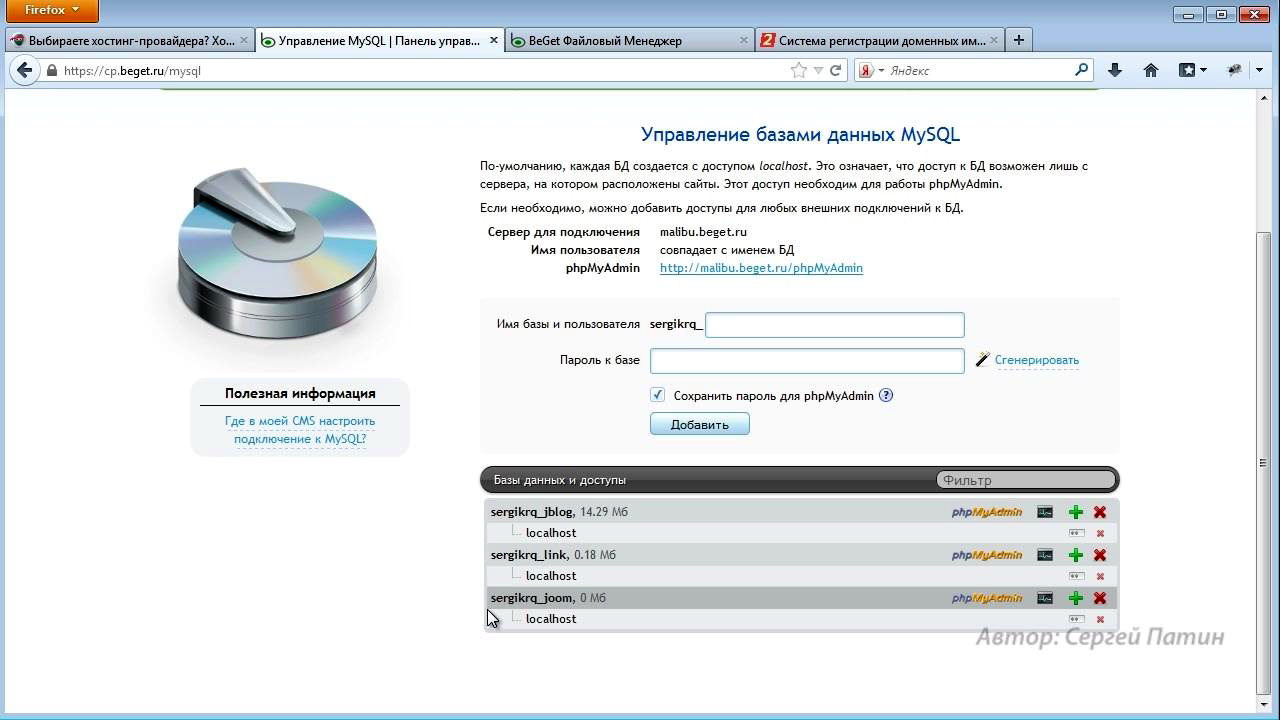The width and height of the screenshot is (1280, 720).
Task: Add access with green plus for sergikrq_link
Action: pyautogui.click(x=1076, y=555)
